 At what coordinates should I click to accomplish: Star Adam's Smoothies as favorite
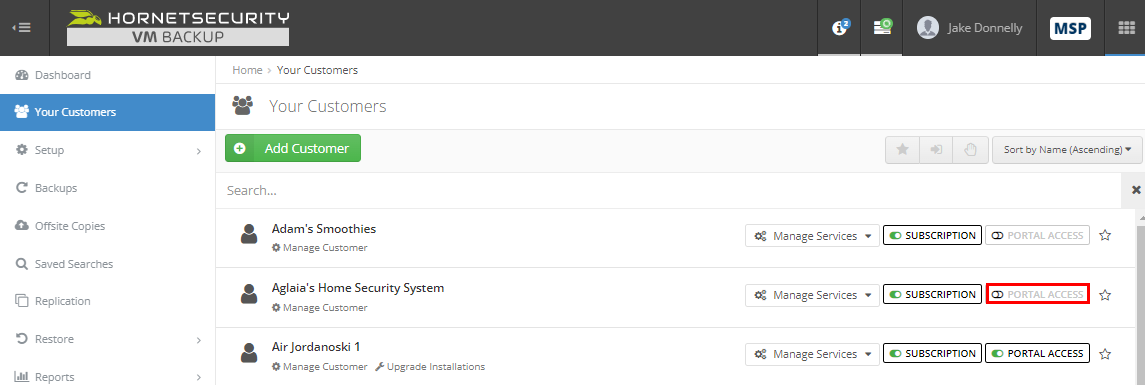coord(1105,235)
